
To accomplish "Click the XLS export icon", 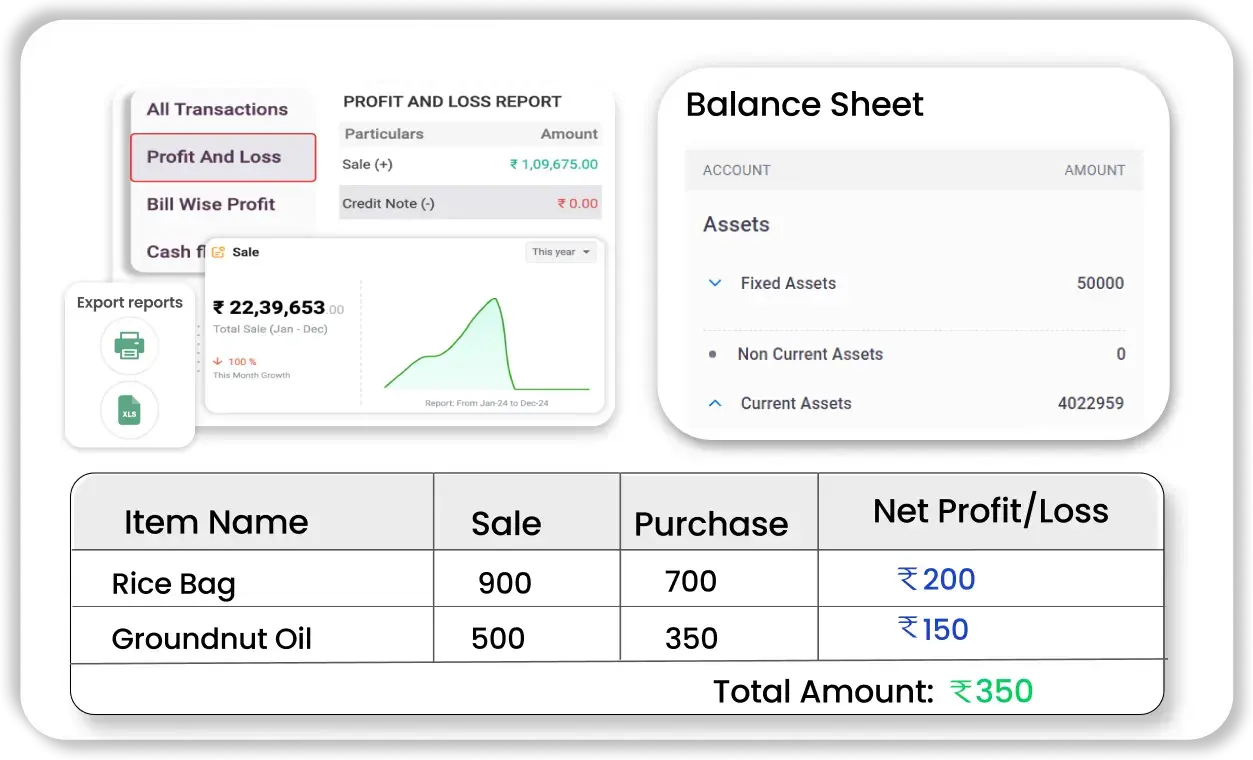I will [x=129, y=410].
